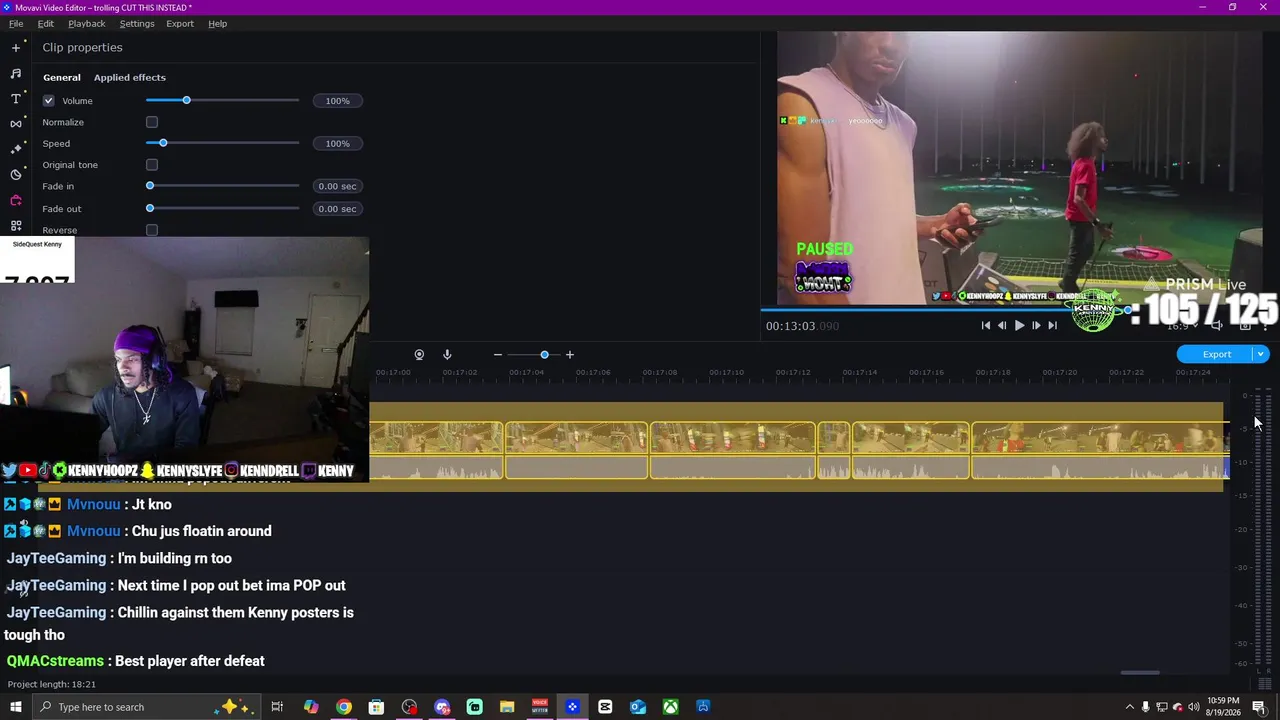Open the notification center icon

(x=1259, y=707)
